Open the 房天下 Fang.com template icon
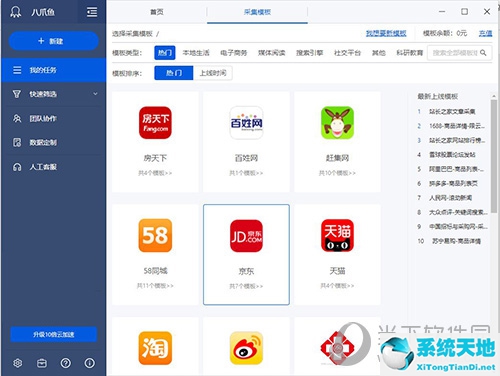The image size is (500, 376). pyautogui.click(x=155, y=123)
